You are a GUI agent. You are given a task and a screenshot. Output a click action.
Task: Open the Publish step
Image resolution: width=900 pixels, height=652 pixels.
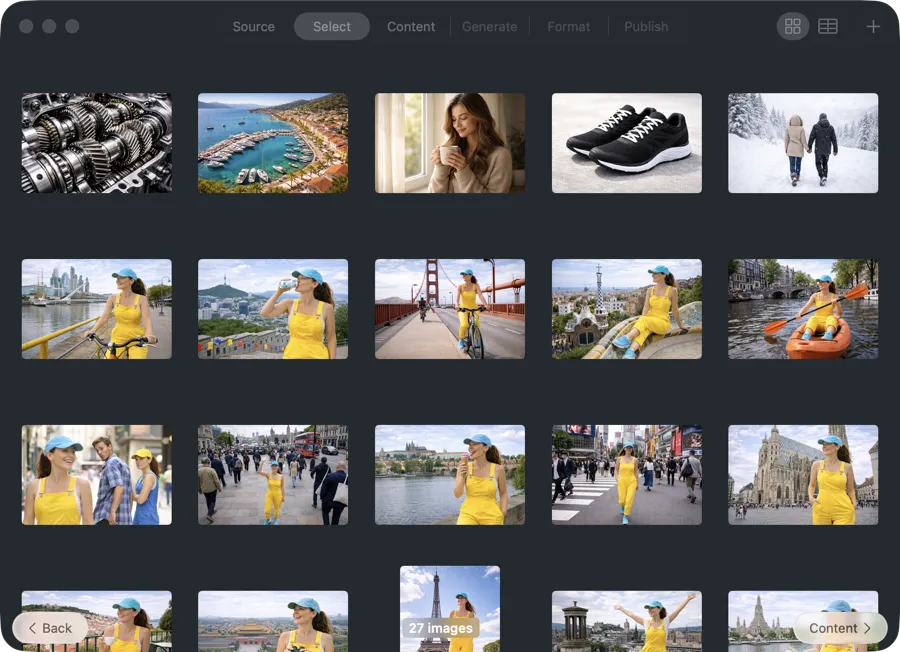646,27
